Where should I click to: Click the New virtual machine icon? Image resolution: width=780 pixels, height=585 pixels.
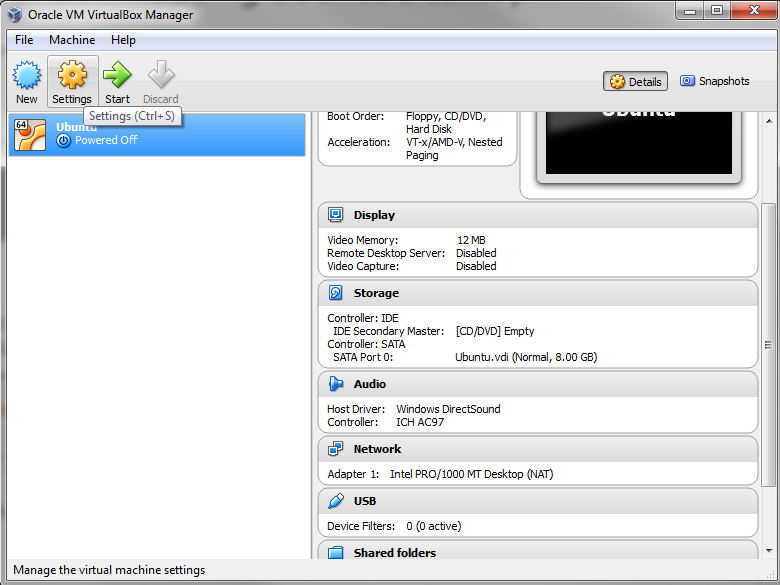(x=27, y=75)
